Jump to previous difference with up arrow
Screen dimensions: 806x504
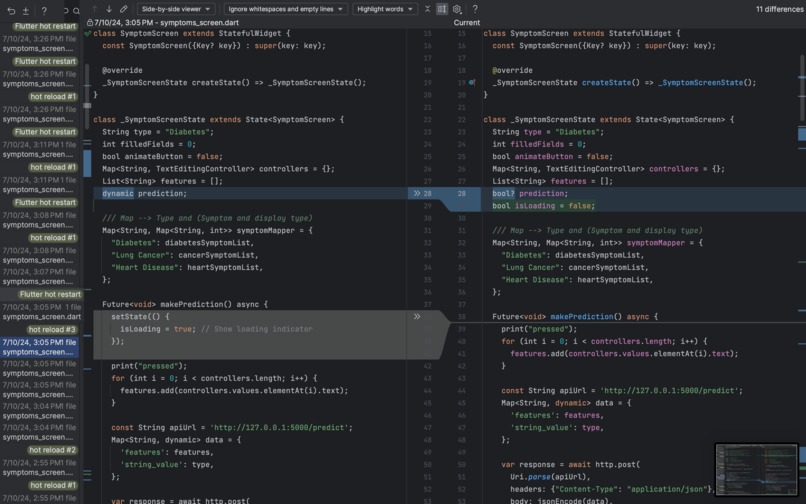point(95,9)
